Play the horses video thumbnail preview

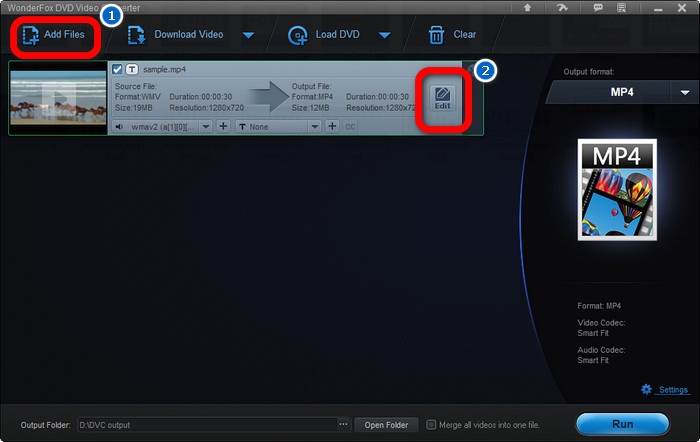coord(58,98)
